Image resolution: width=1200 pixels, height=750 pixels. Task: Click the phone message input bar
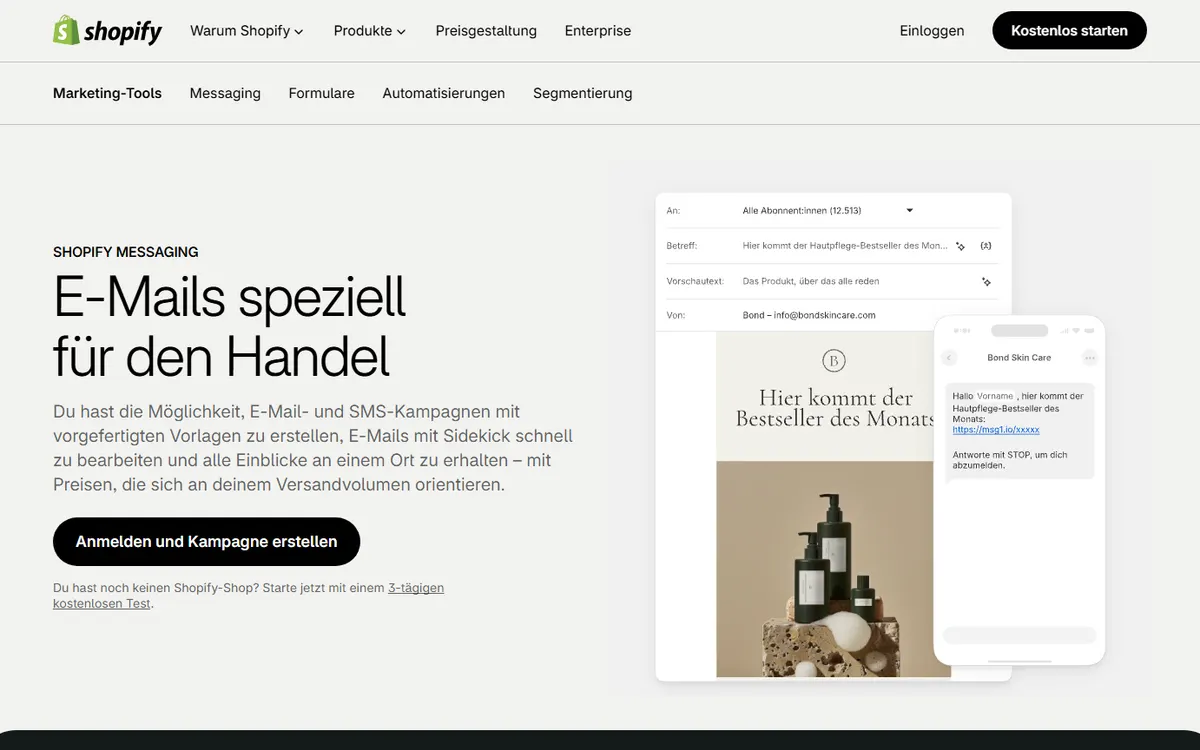(x=1019, y=635)
